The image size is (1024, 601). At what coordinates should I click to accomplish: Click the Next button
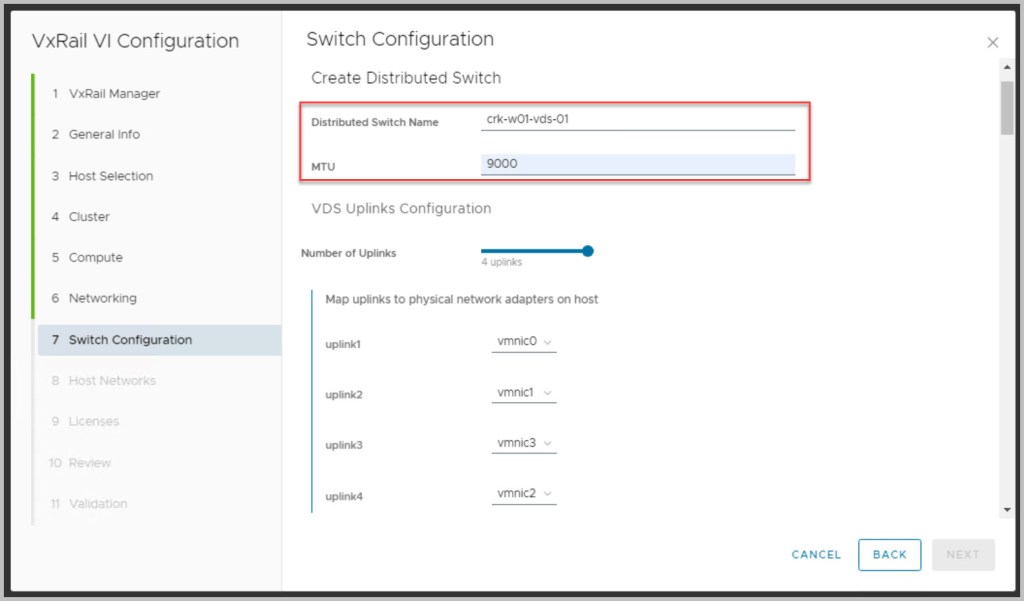coord(962,555)
